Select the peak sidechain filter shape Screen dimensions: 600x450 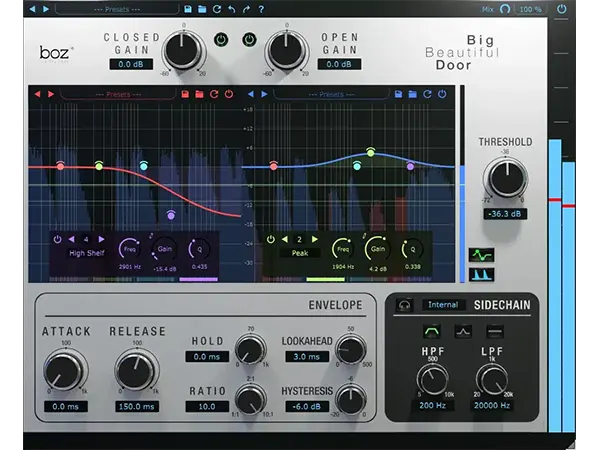point(463,331)
